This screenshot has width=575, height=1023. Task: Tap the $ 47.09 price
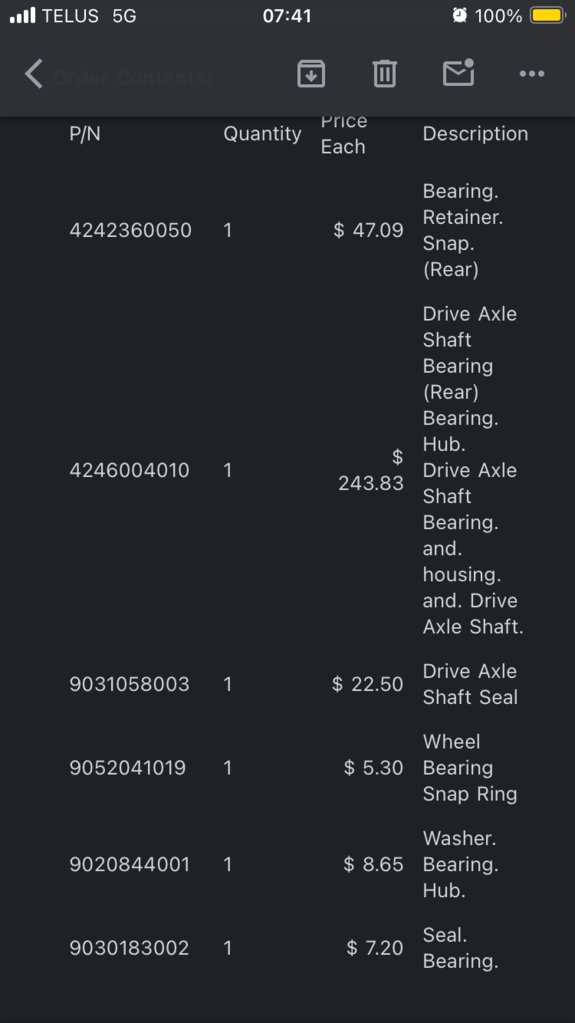point(368,230)
